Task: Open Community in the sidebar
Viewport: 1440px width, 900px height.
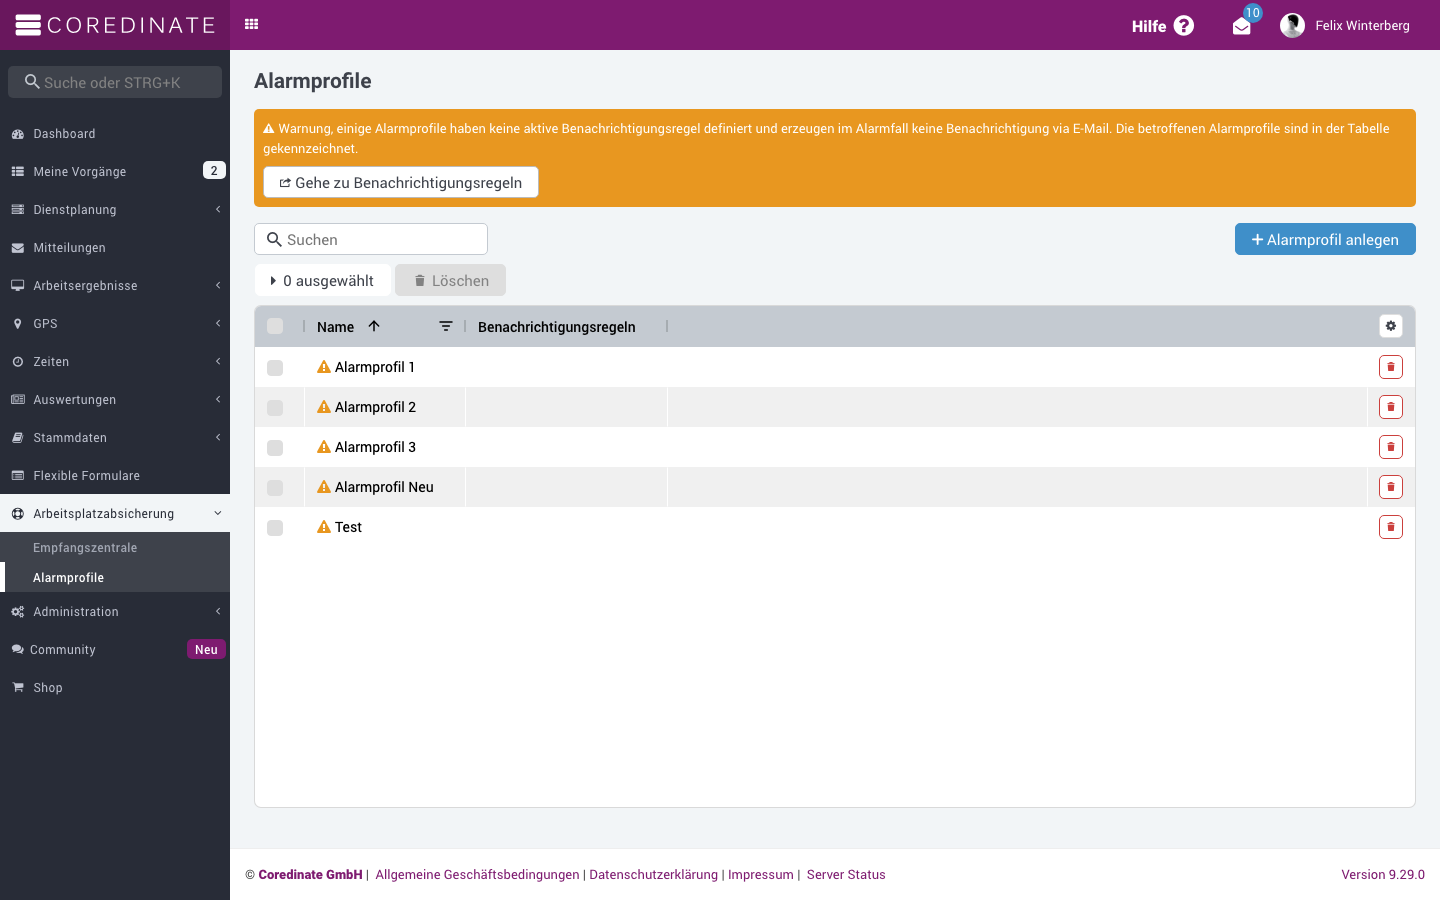Action: [x=115, y=649]
